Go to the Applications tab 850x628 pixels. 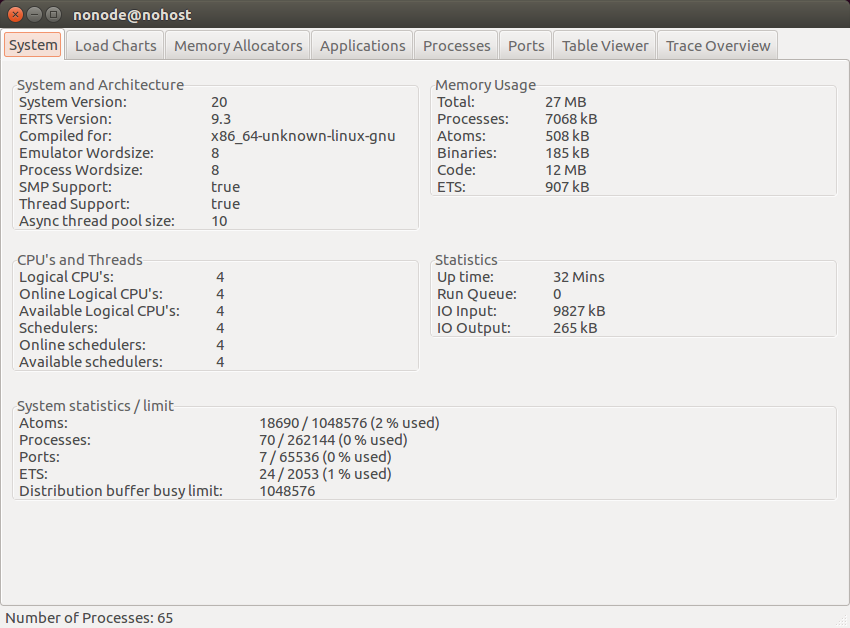[x=362, y=45]
